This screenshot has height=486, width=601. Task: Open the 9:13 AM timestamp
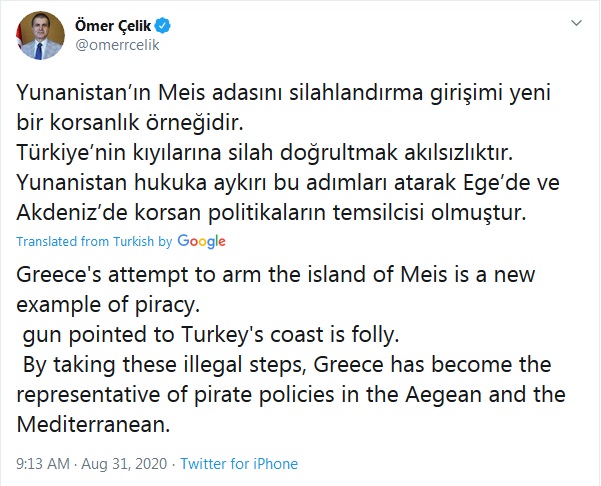(40, 464)
